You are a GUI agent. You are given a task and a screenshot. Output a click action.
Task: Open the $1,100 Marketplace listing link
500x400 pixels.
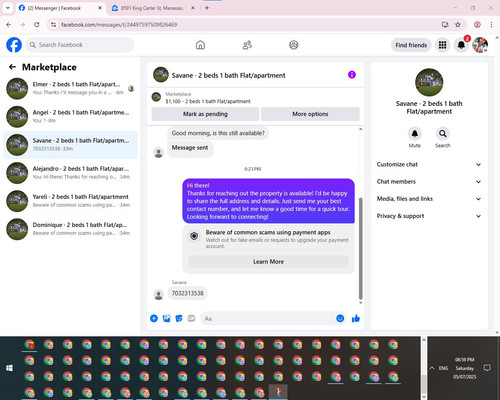208,101
